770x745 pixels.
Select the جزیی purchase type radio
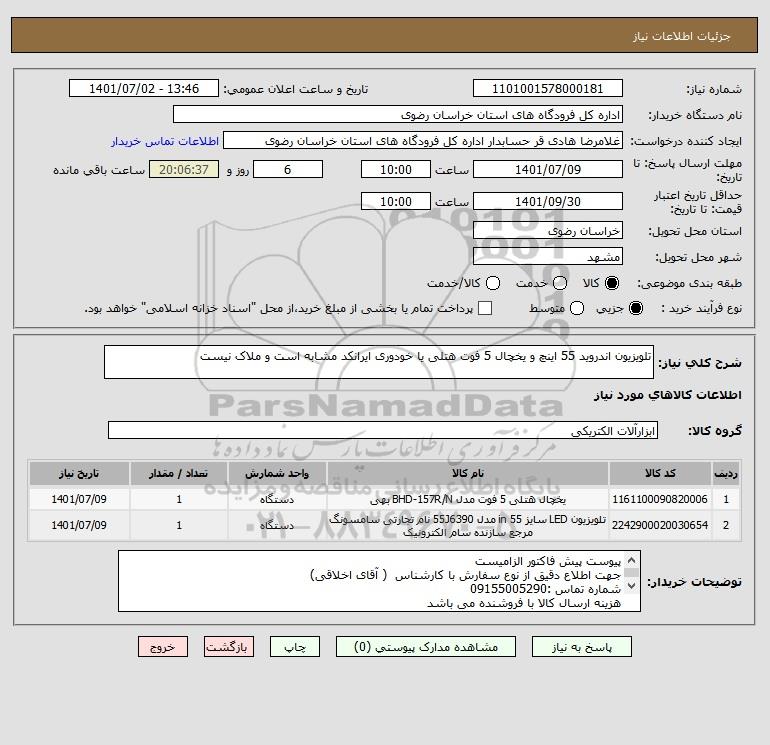pos(635,308)
